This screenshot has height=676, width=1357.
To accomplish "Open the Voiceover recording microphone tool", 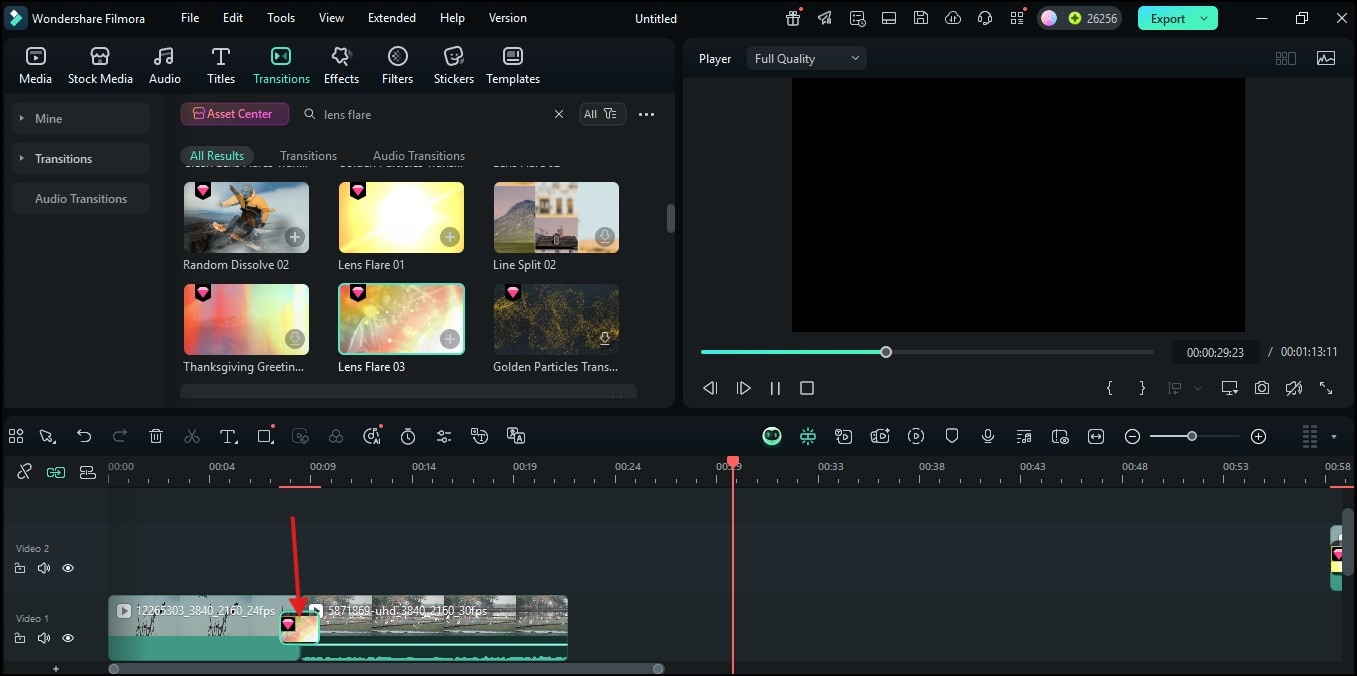I will 988,436.
